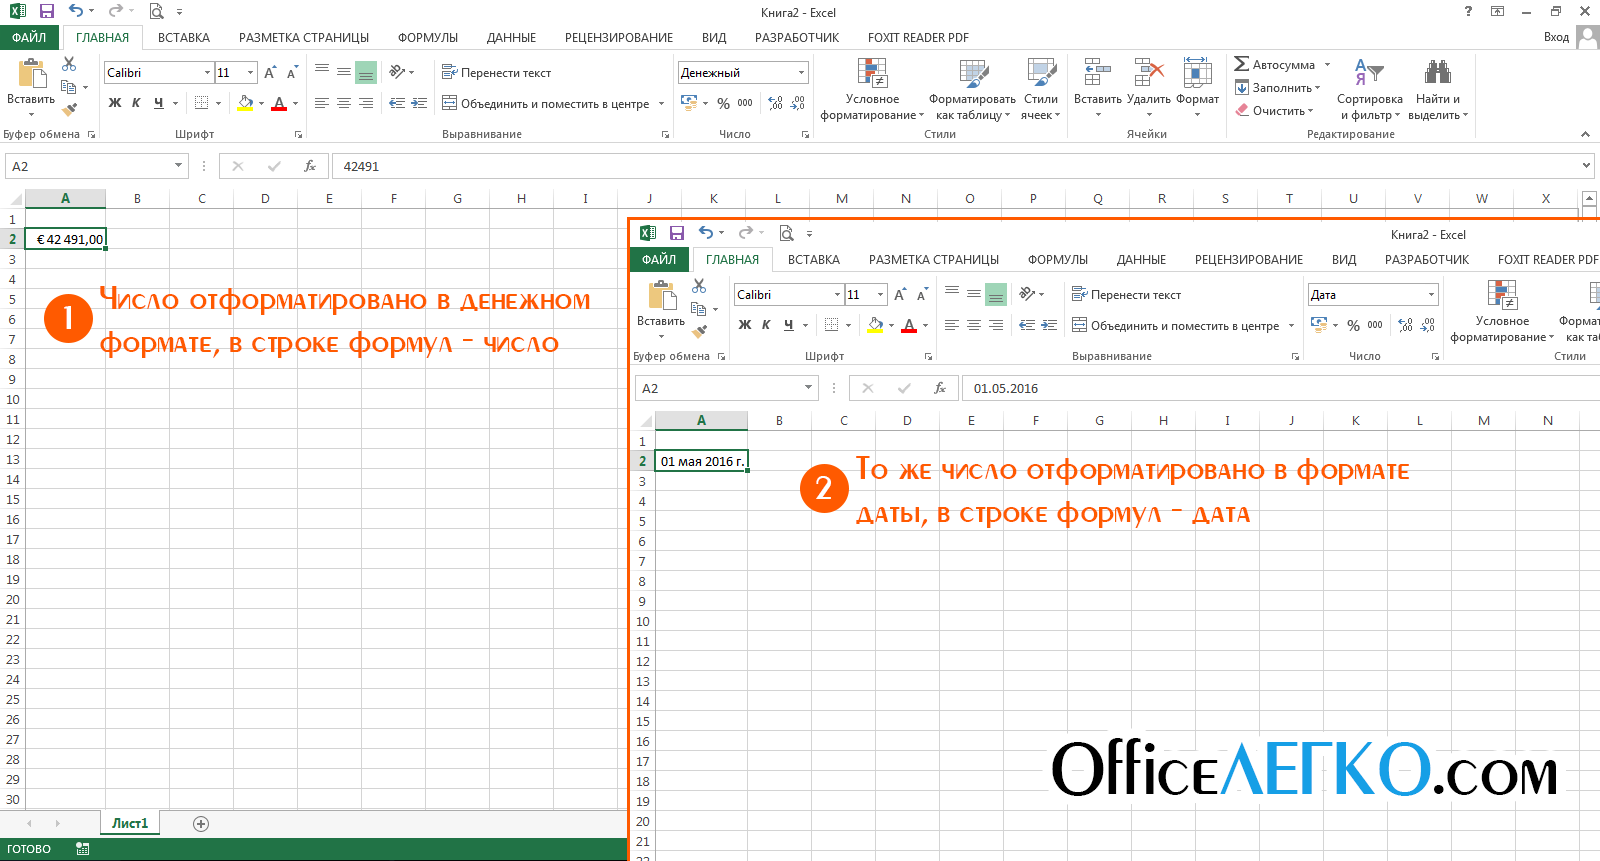Click the Format cells (Формат) button

coord(1197,88)
